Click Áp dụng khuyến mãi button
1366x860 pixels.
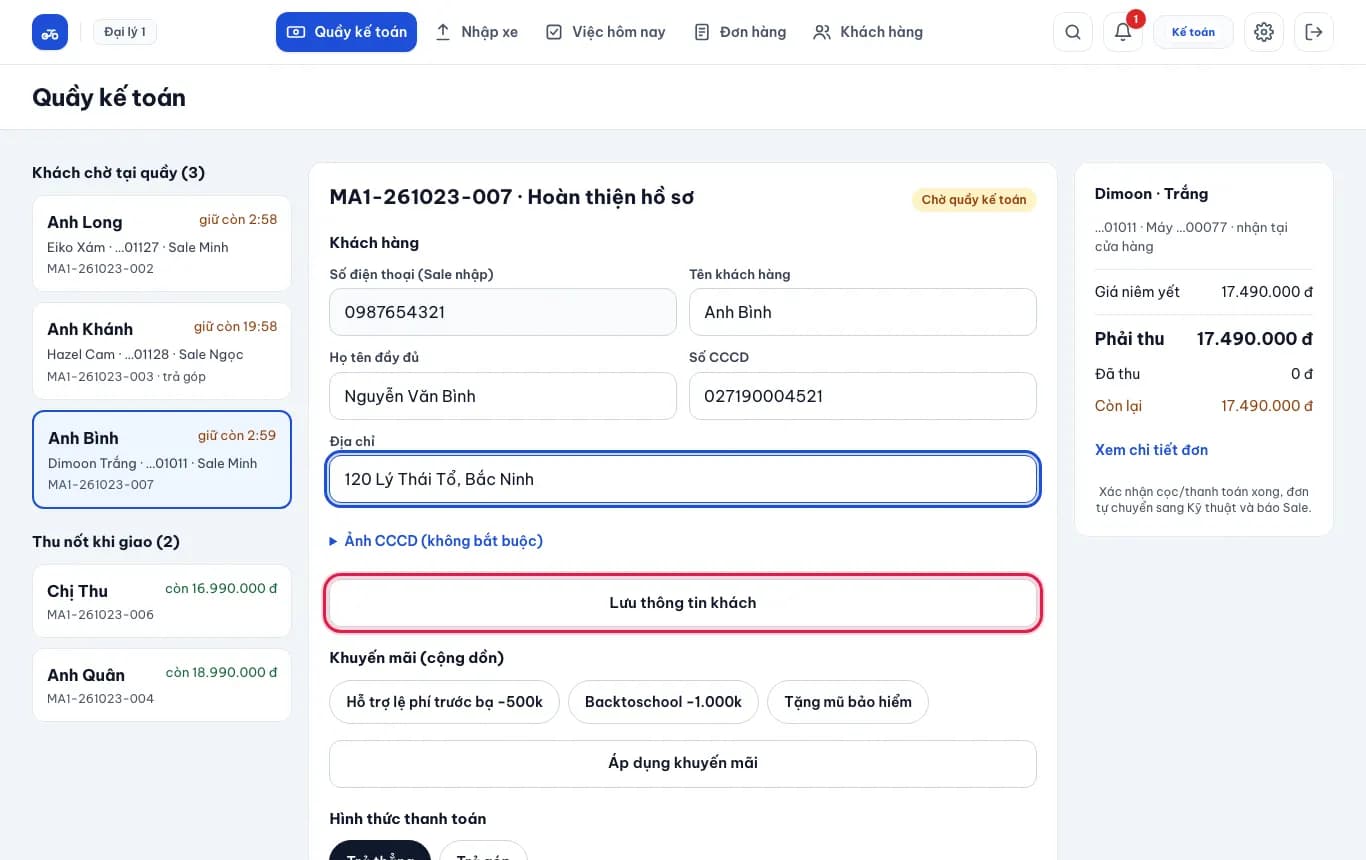(x=683, y=763)
